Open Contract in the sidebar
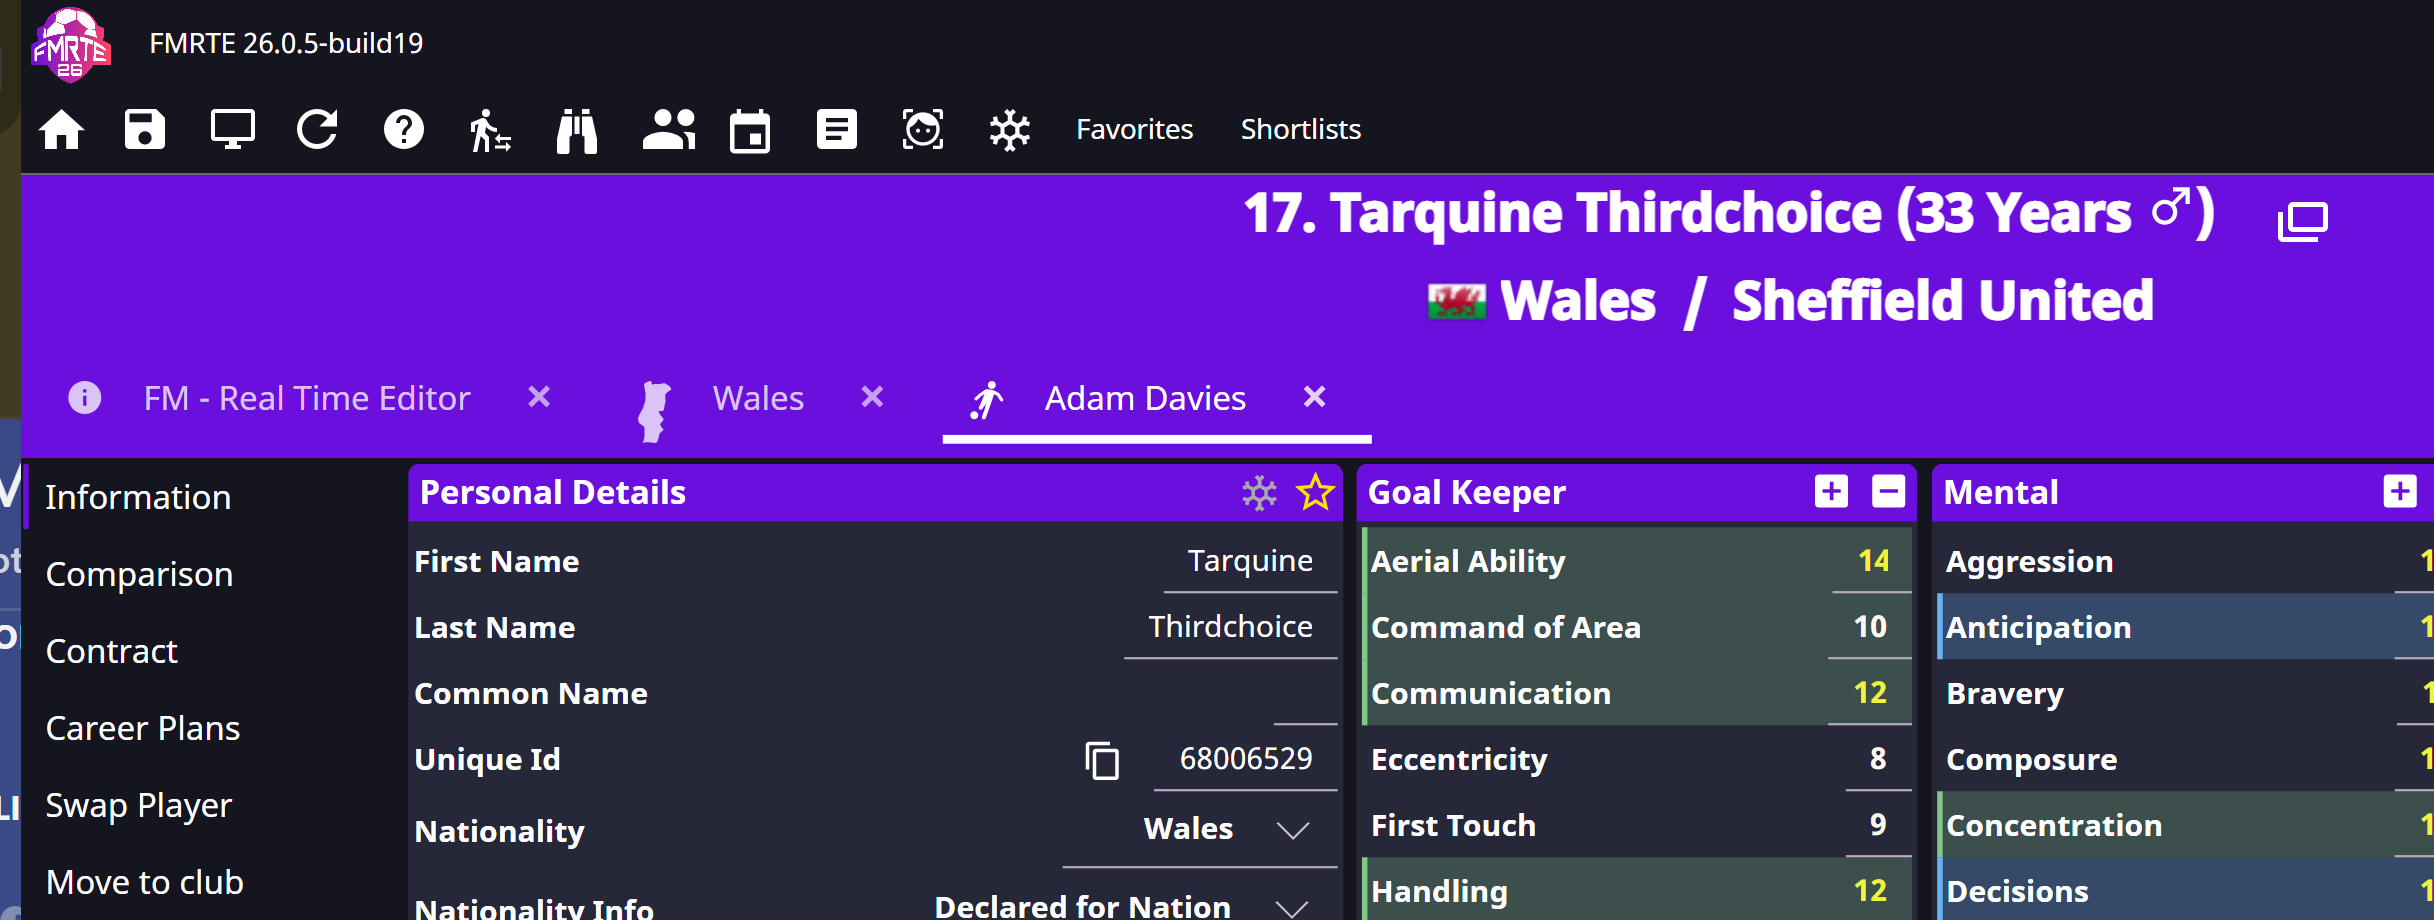2434x920 pixels. click(x=111, y=651)
